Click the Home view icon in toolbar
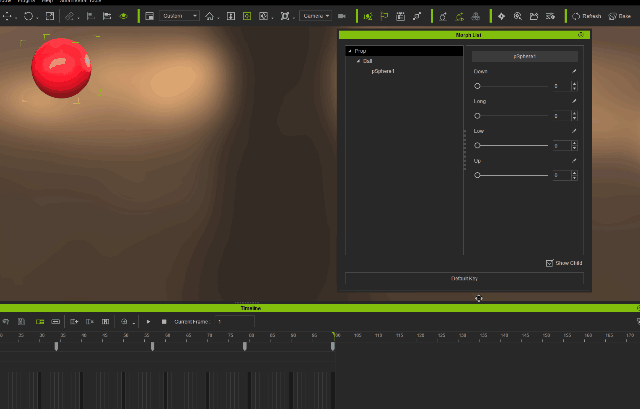 click(x=209, y=16)
